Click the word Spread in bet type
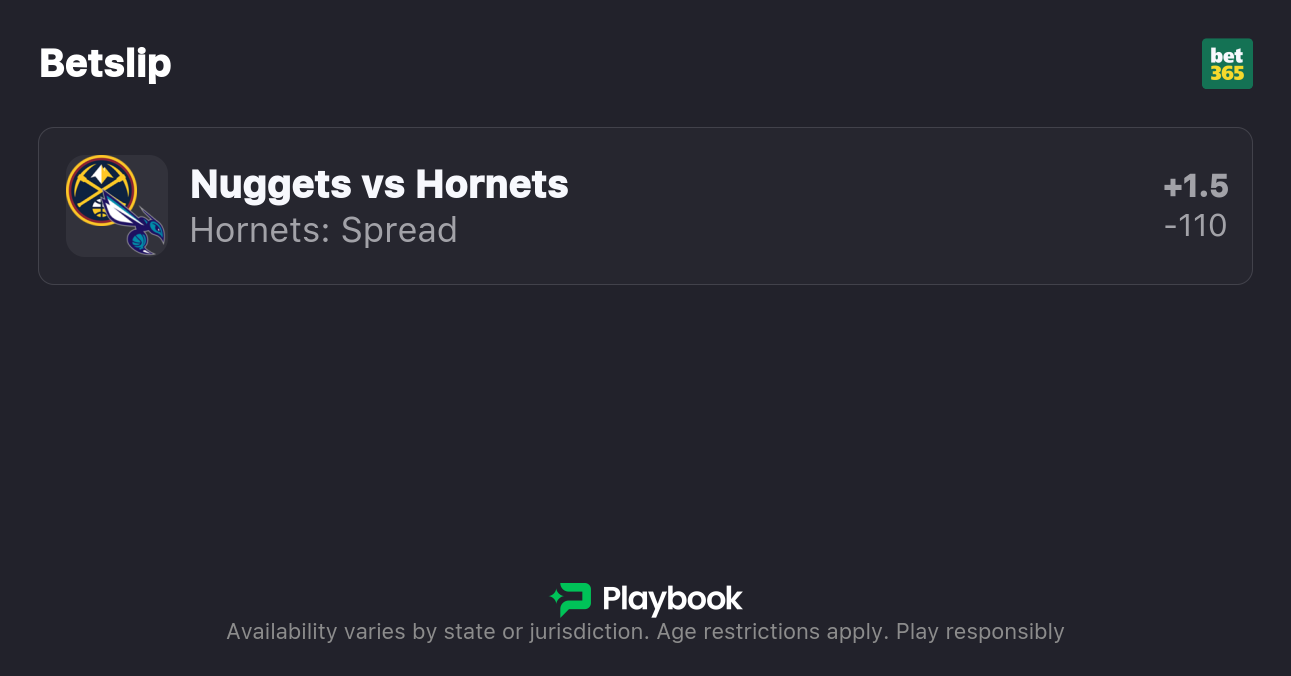Viewport: 1291px width, 676px height. click(x=399, y=230)
